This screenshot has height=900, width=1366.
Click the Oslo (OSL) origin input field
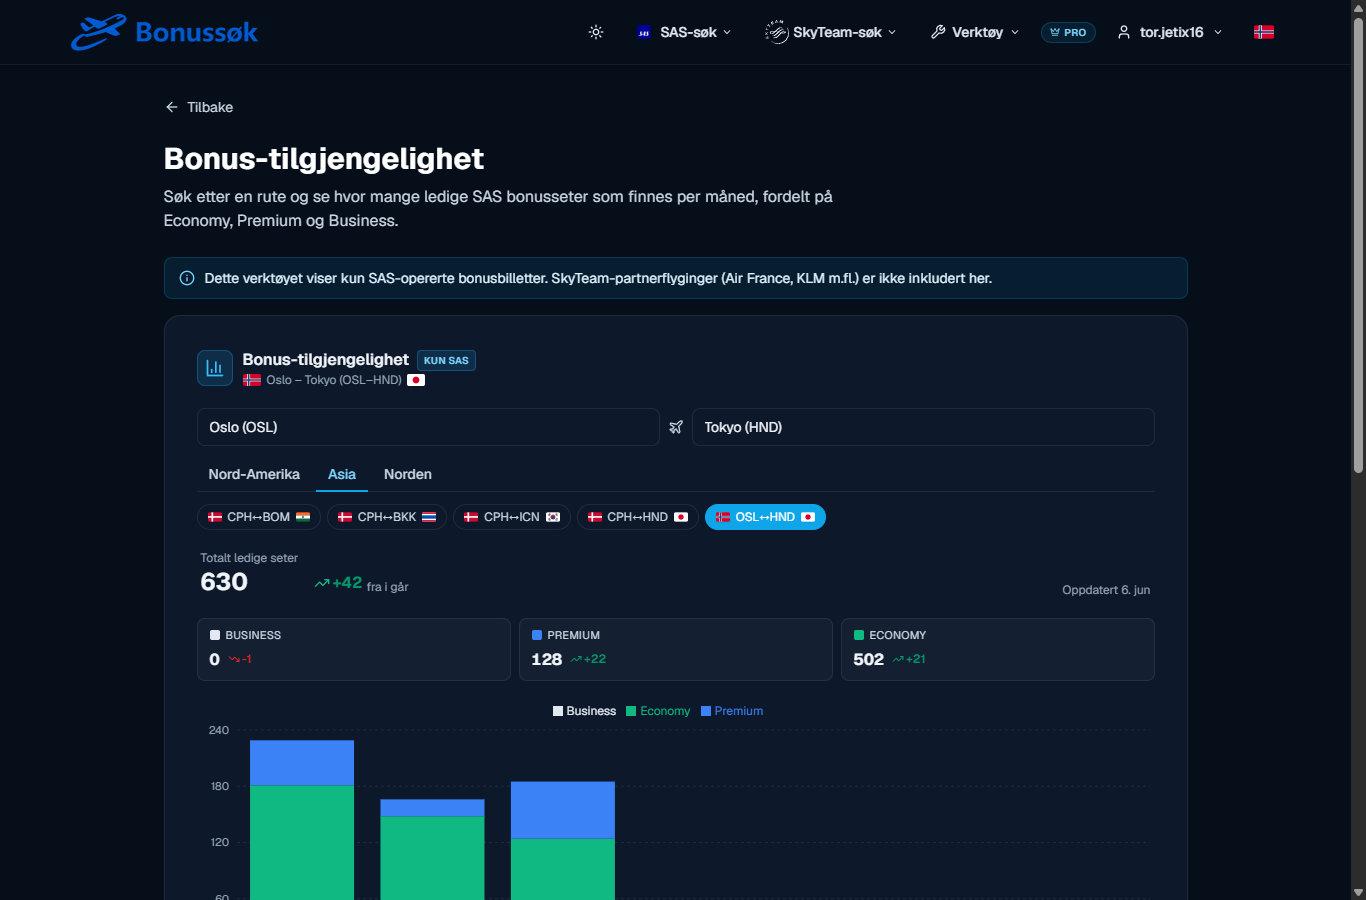click(428, 427)
